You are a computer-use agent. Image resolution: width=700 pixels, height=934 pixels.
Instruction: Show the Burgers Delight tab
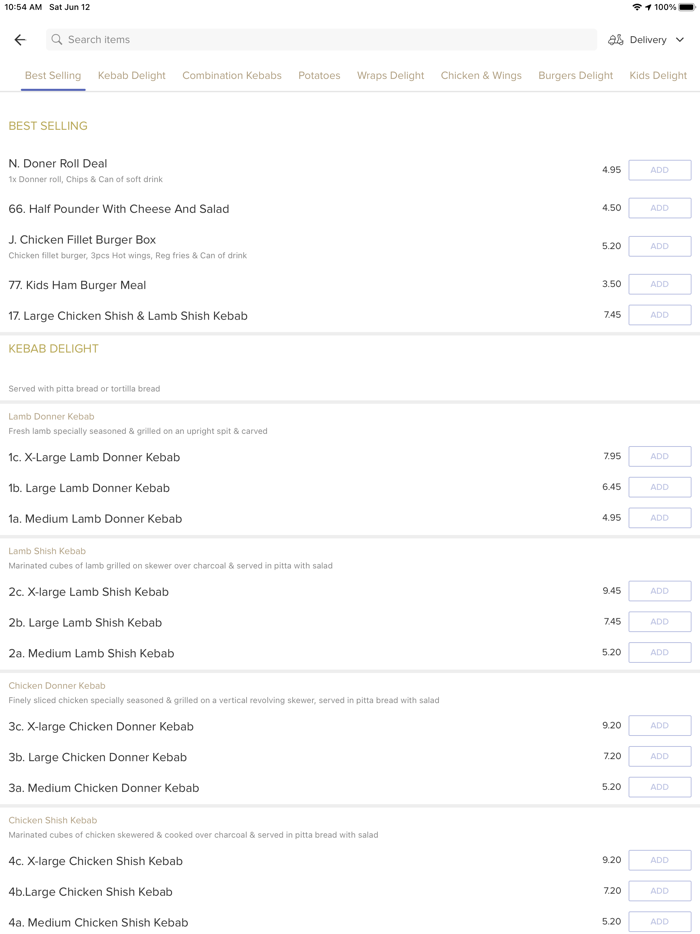coord(575,75)
